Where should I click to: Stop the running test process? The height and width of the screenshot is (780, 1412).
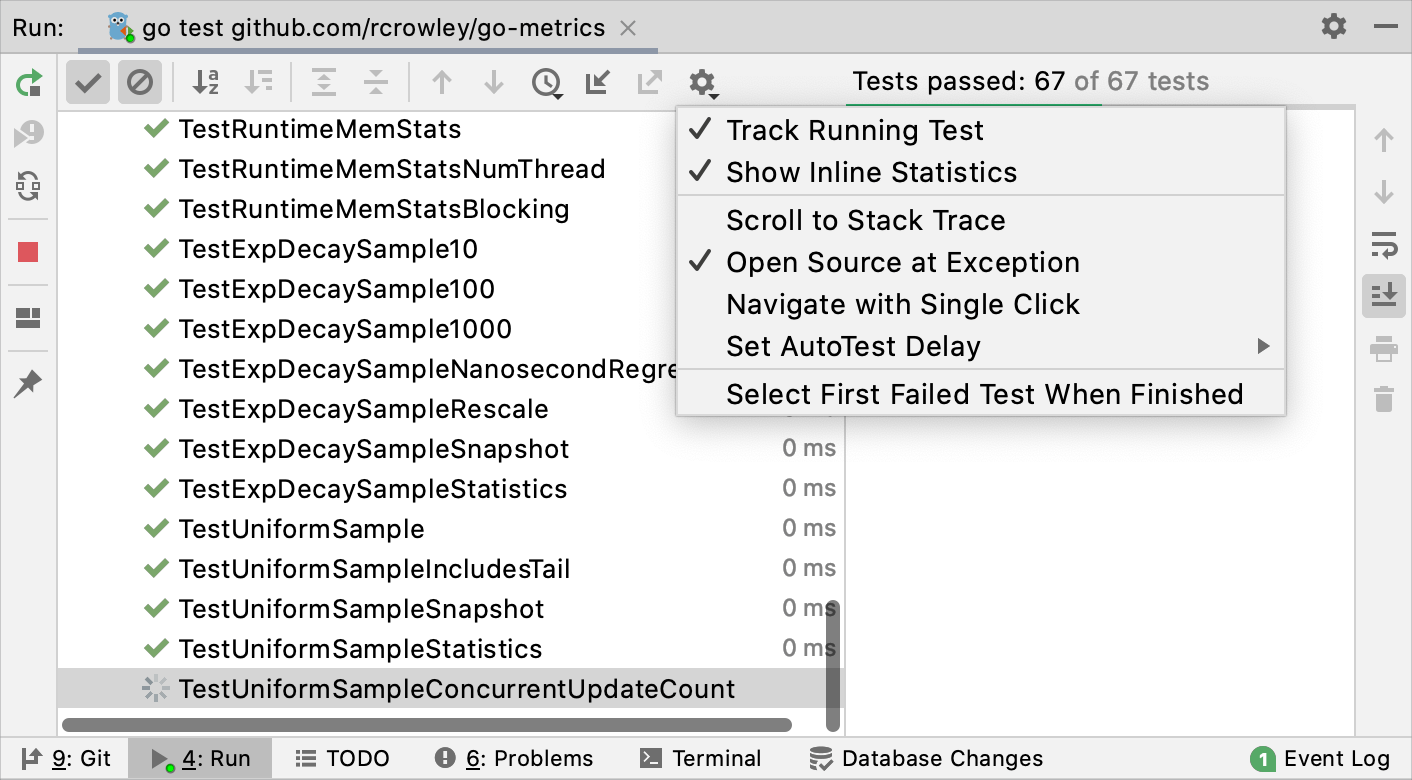tap(30, 252)
